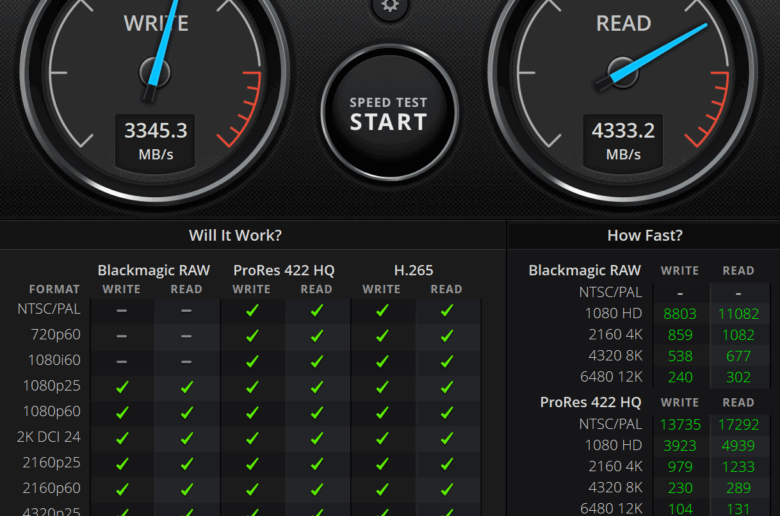This screenshot has height=516, width=780.
Task: Click ProRes 422 HQ write checkmark in NTSC/PAL row
Action: click(252, 310)
